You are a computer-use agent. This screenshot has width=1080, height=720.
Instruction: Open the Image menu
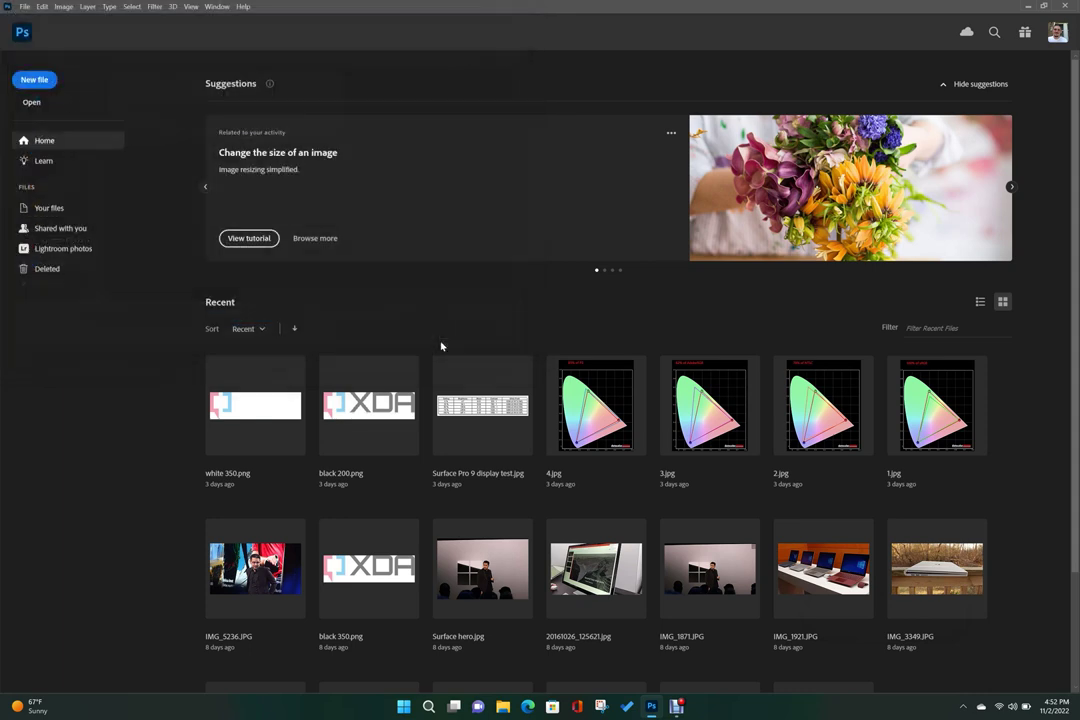(x=63, y=6)
